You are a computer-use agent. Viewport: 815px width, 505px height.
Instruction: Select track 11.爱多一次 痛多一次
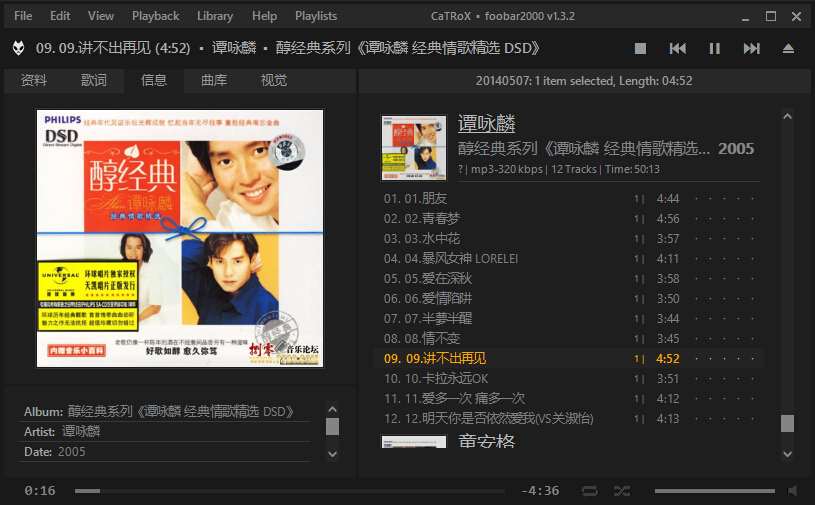[569, 398]
